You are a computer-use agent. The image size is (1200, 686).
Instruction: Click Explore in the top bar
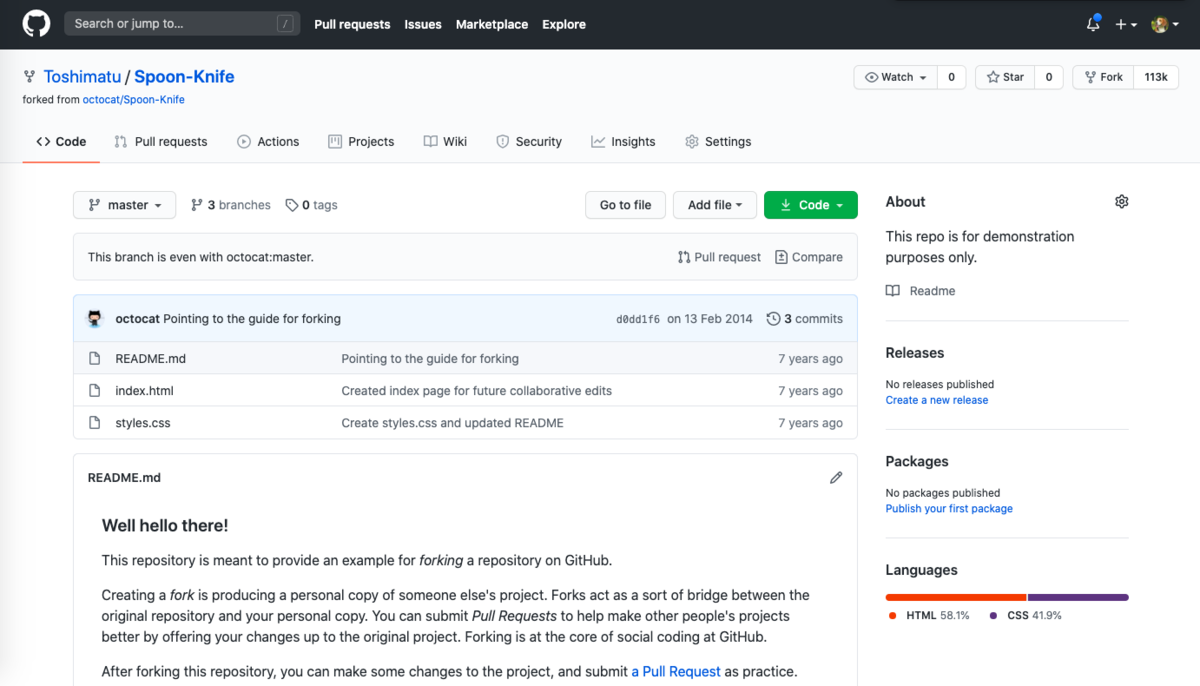coord(564,24)
